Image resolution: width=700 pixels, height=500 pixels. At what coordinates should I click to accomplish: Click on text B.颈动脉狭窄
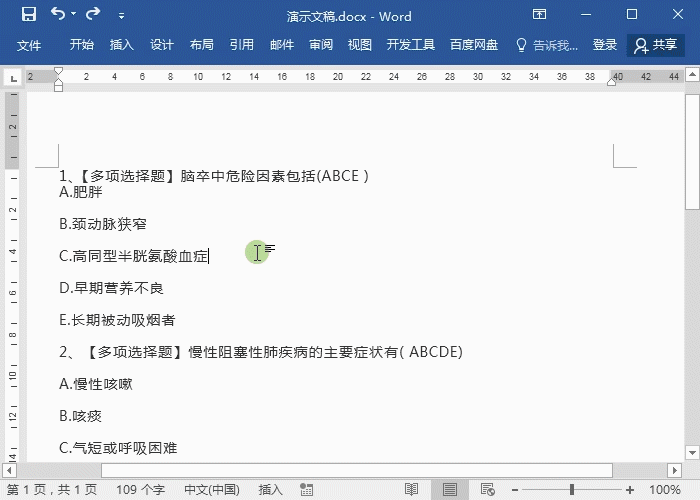pos(103,224)
